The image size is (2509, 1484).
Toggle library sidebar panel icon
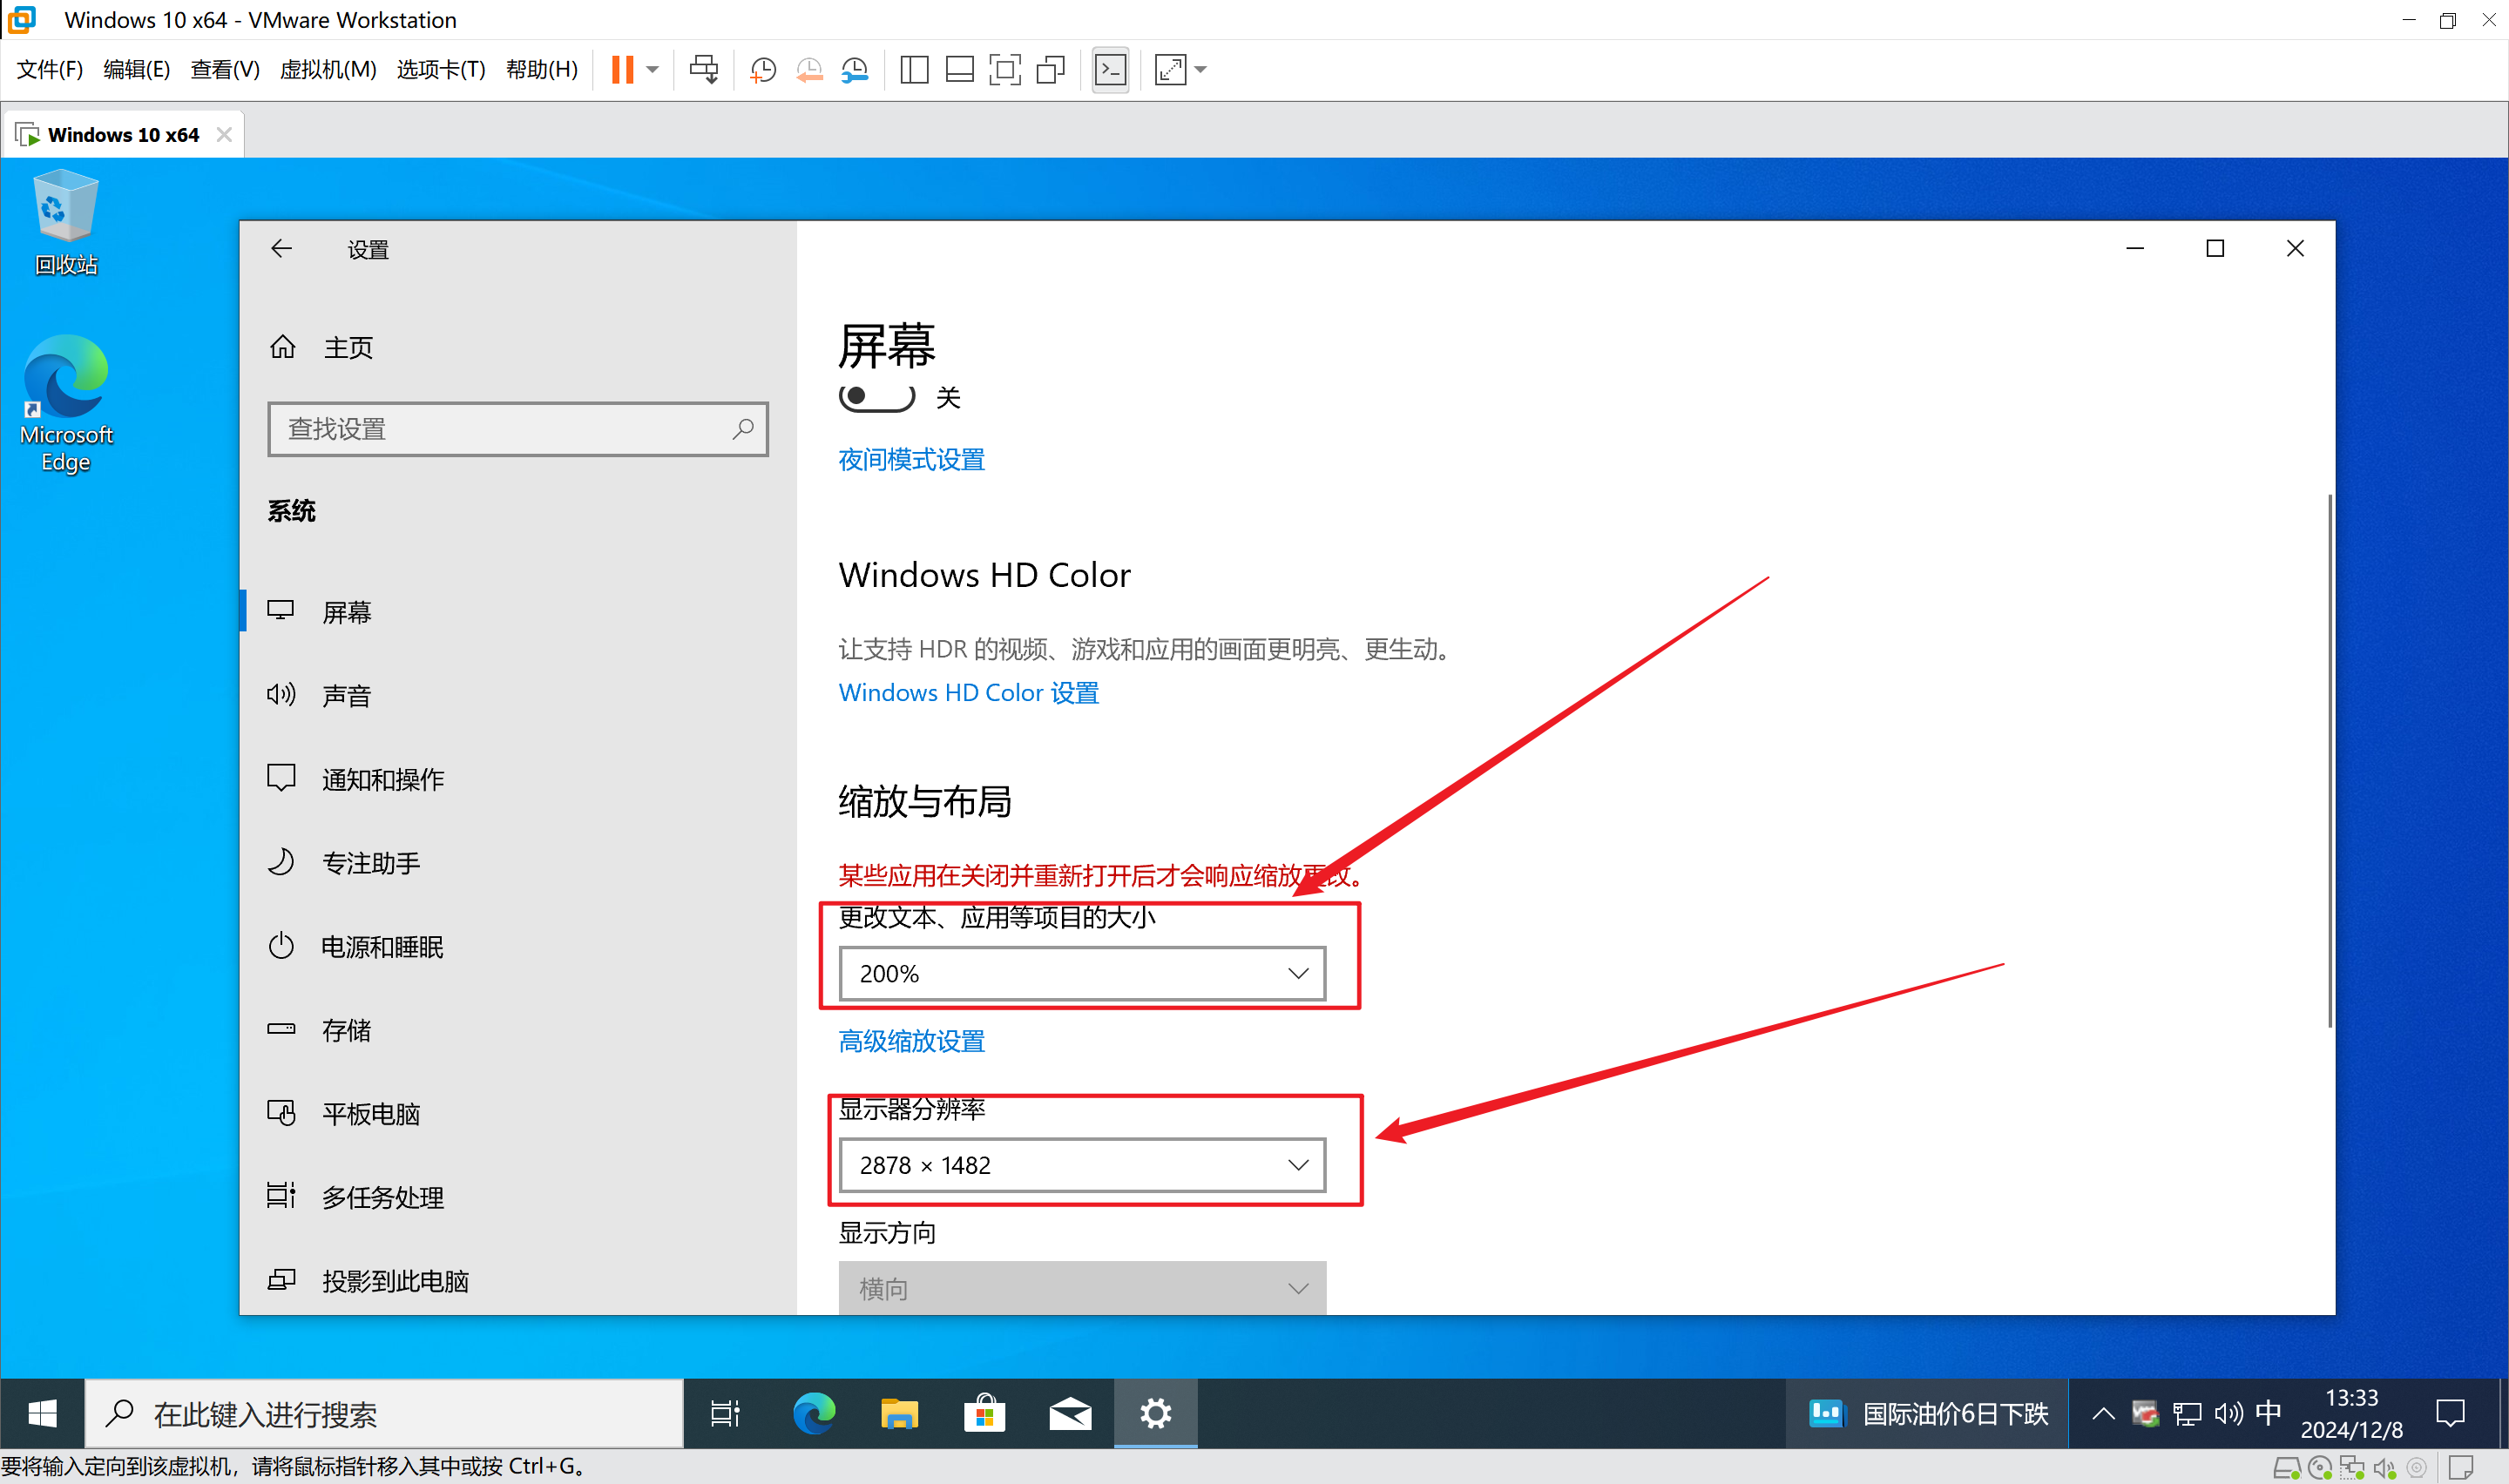pos(914,69)
